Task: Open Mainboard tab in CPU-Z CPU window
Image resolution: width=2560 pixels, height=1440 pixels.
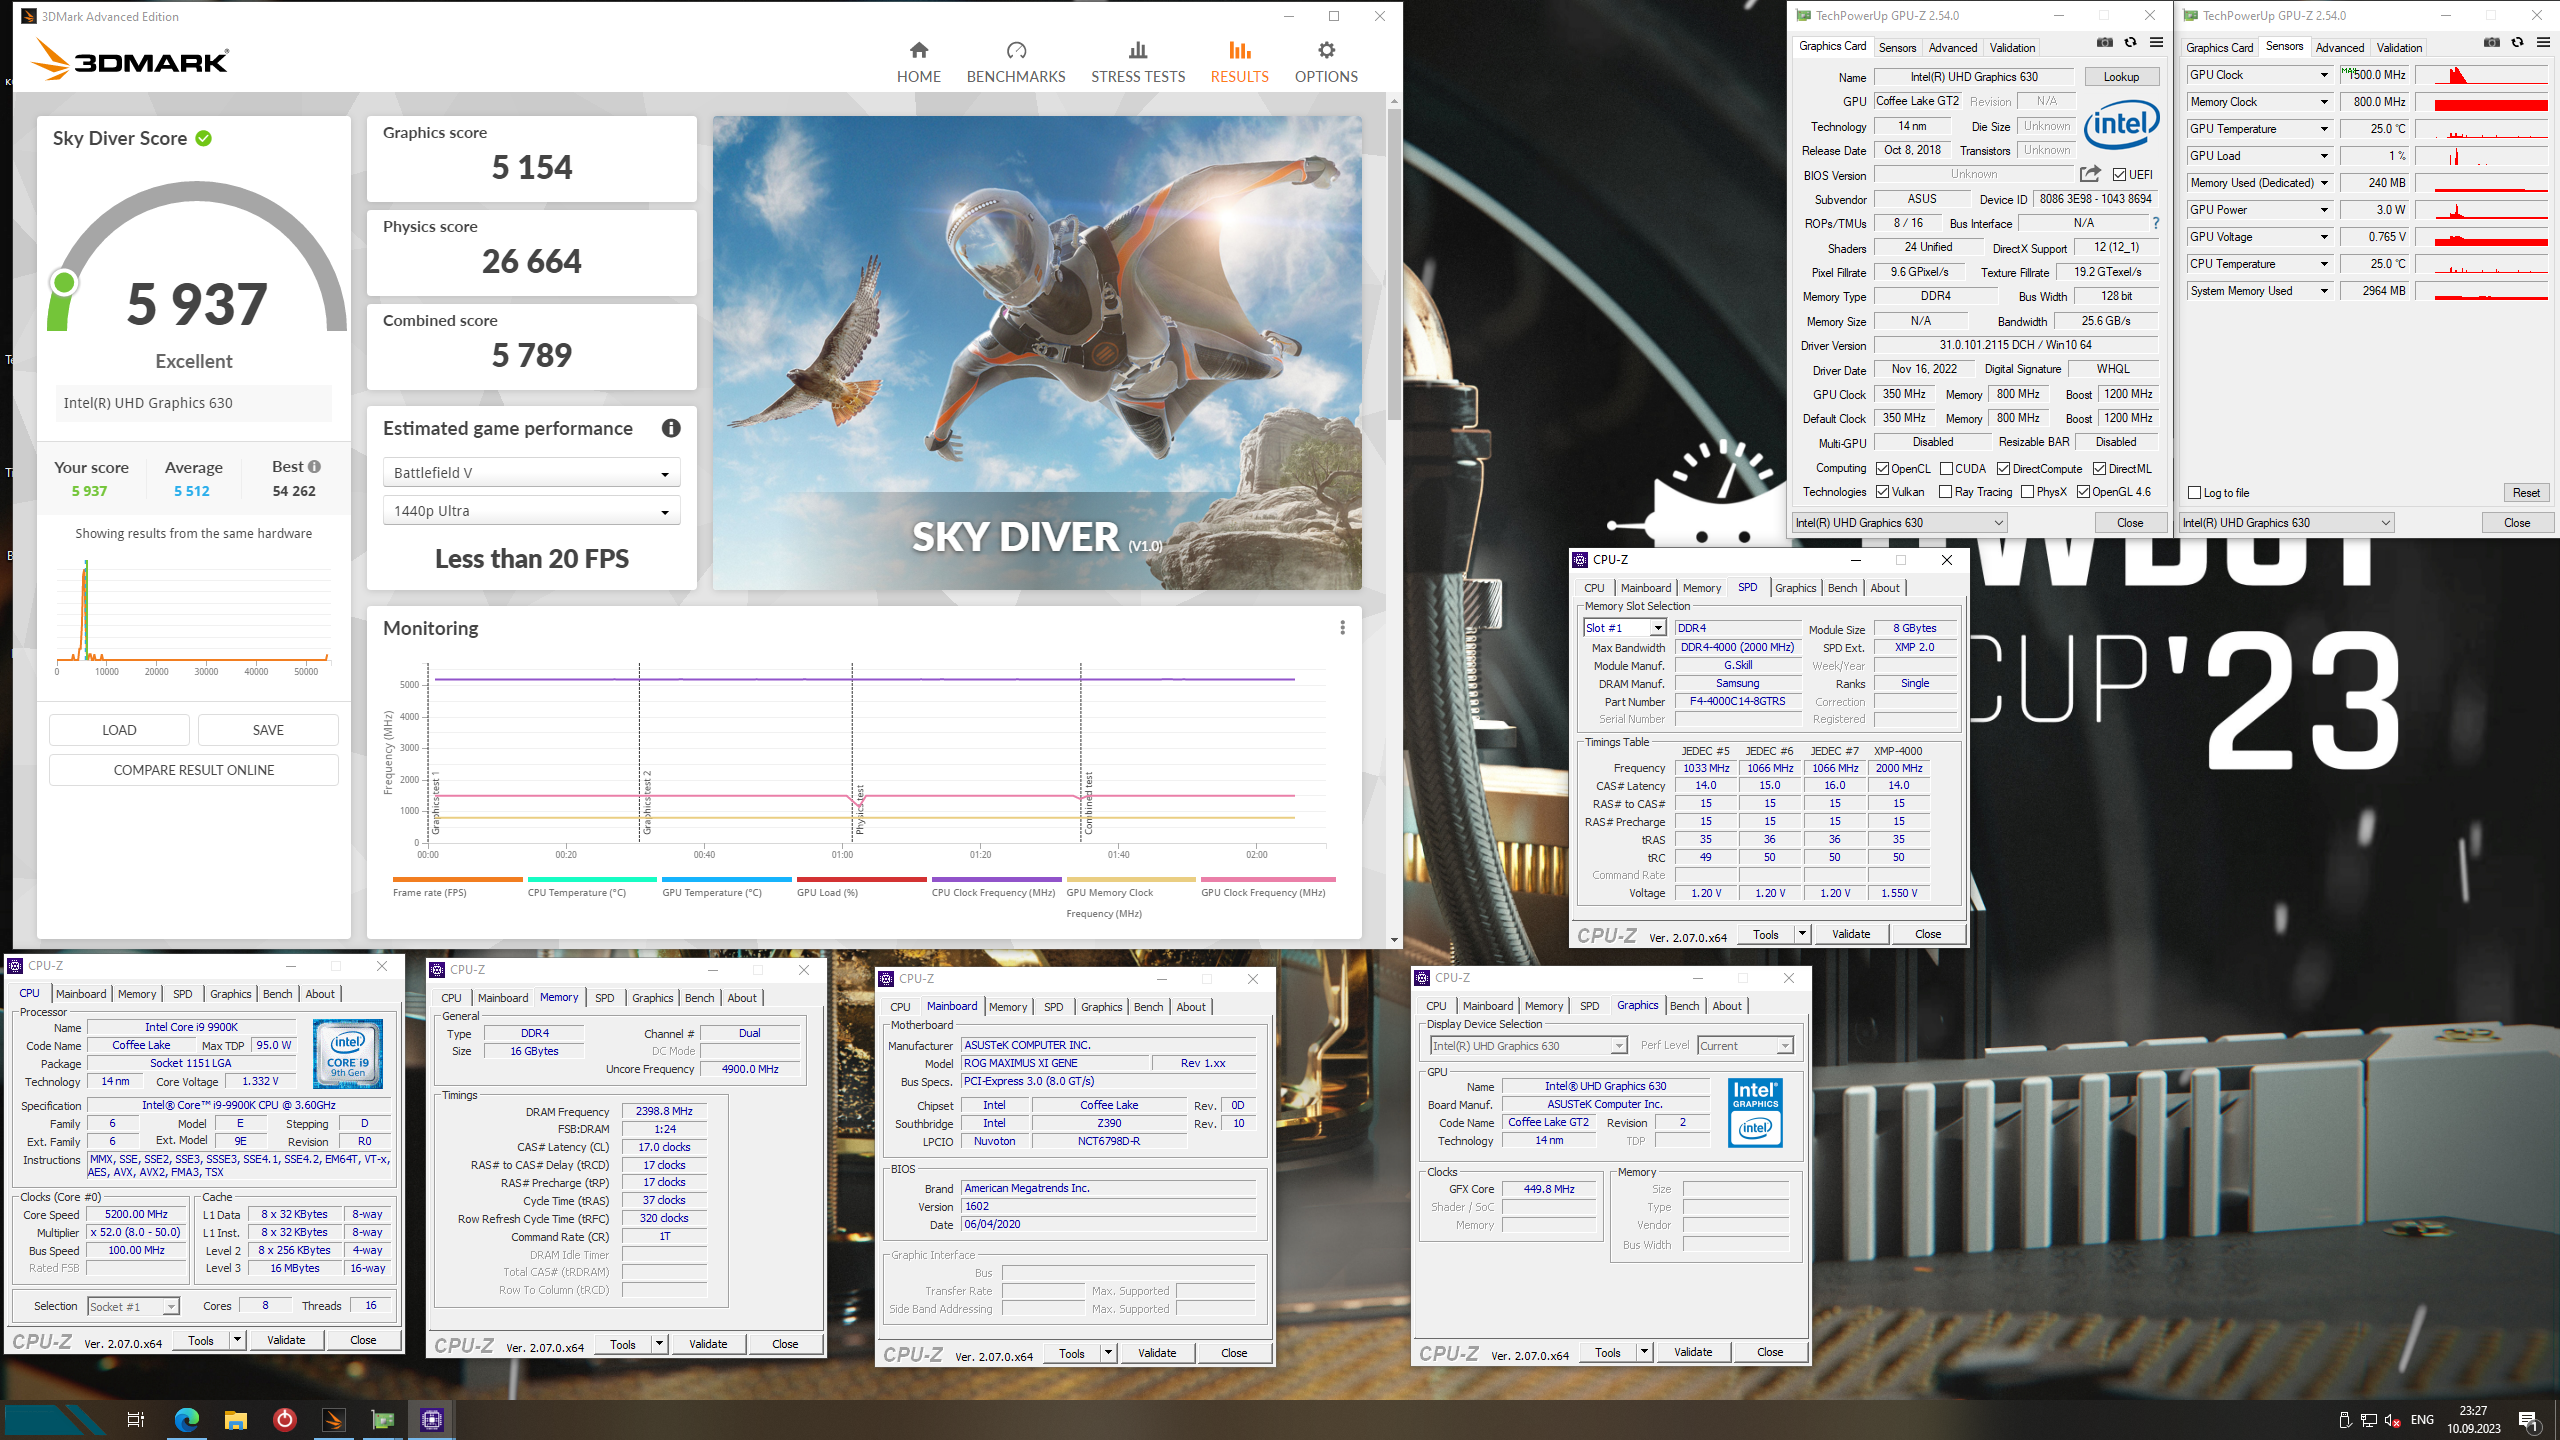Action: (x=81, y=994)
